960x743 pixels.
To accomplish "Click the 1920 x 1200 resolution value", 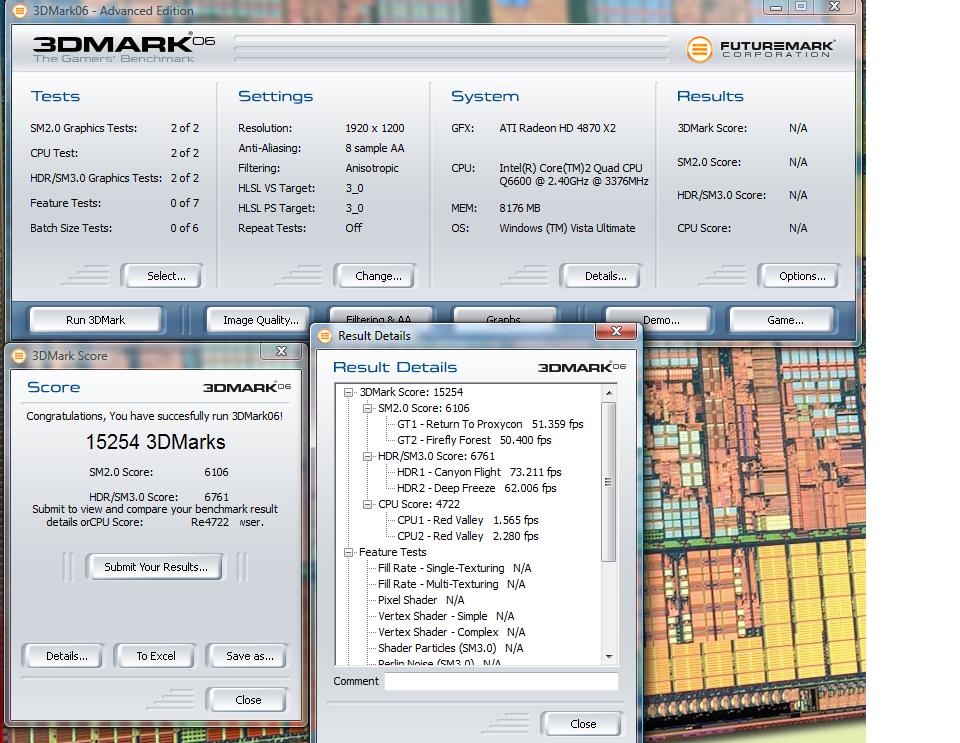I will click(x=375, y=128).
